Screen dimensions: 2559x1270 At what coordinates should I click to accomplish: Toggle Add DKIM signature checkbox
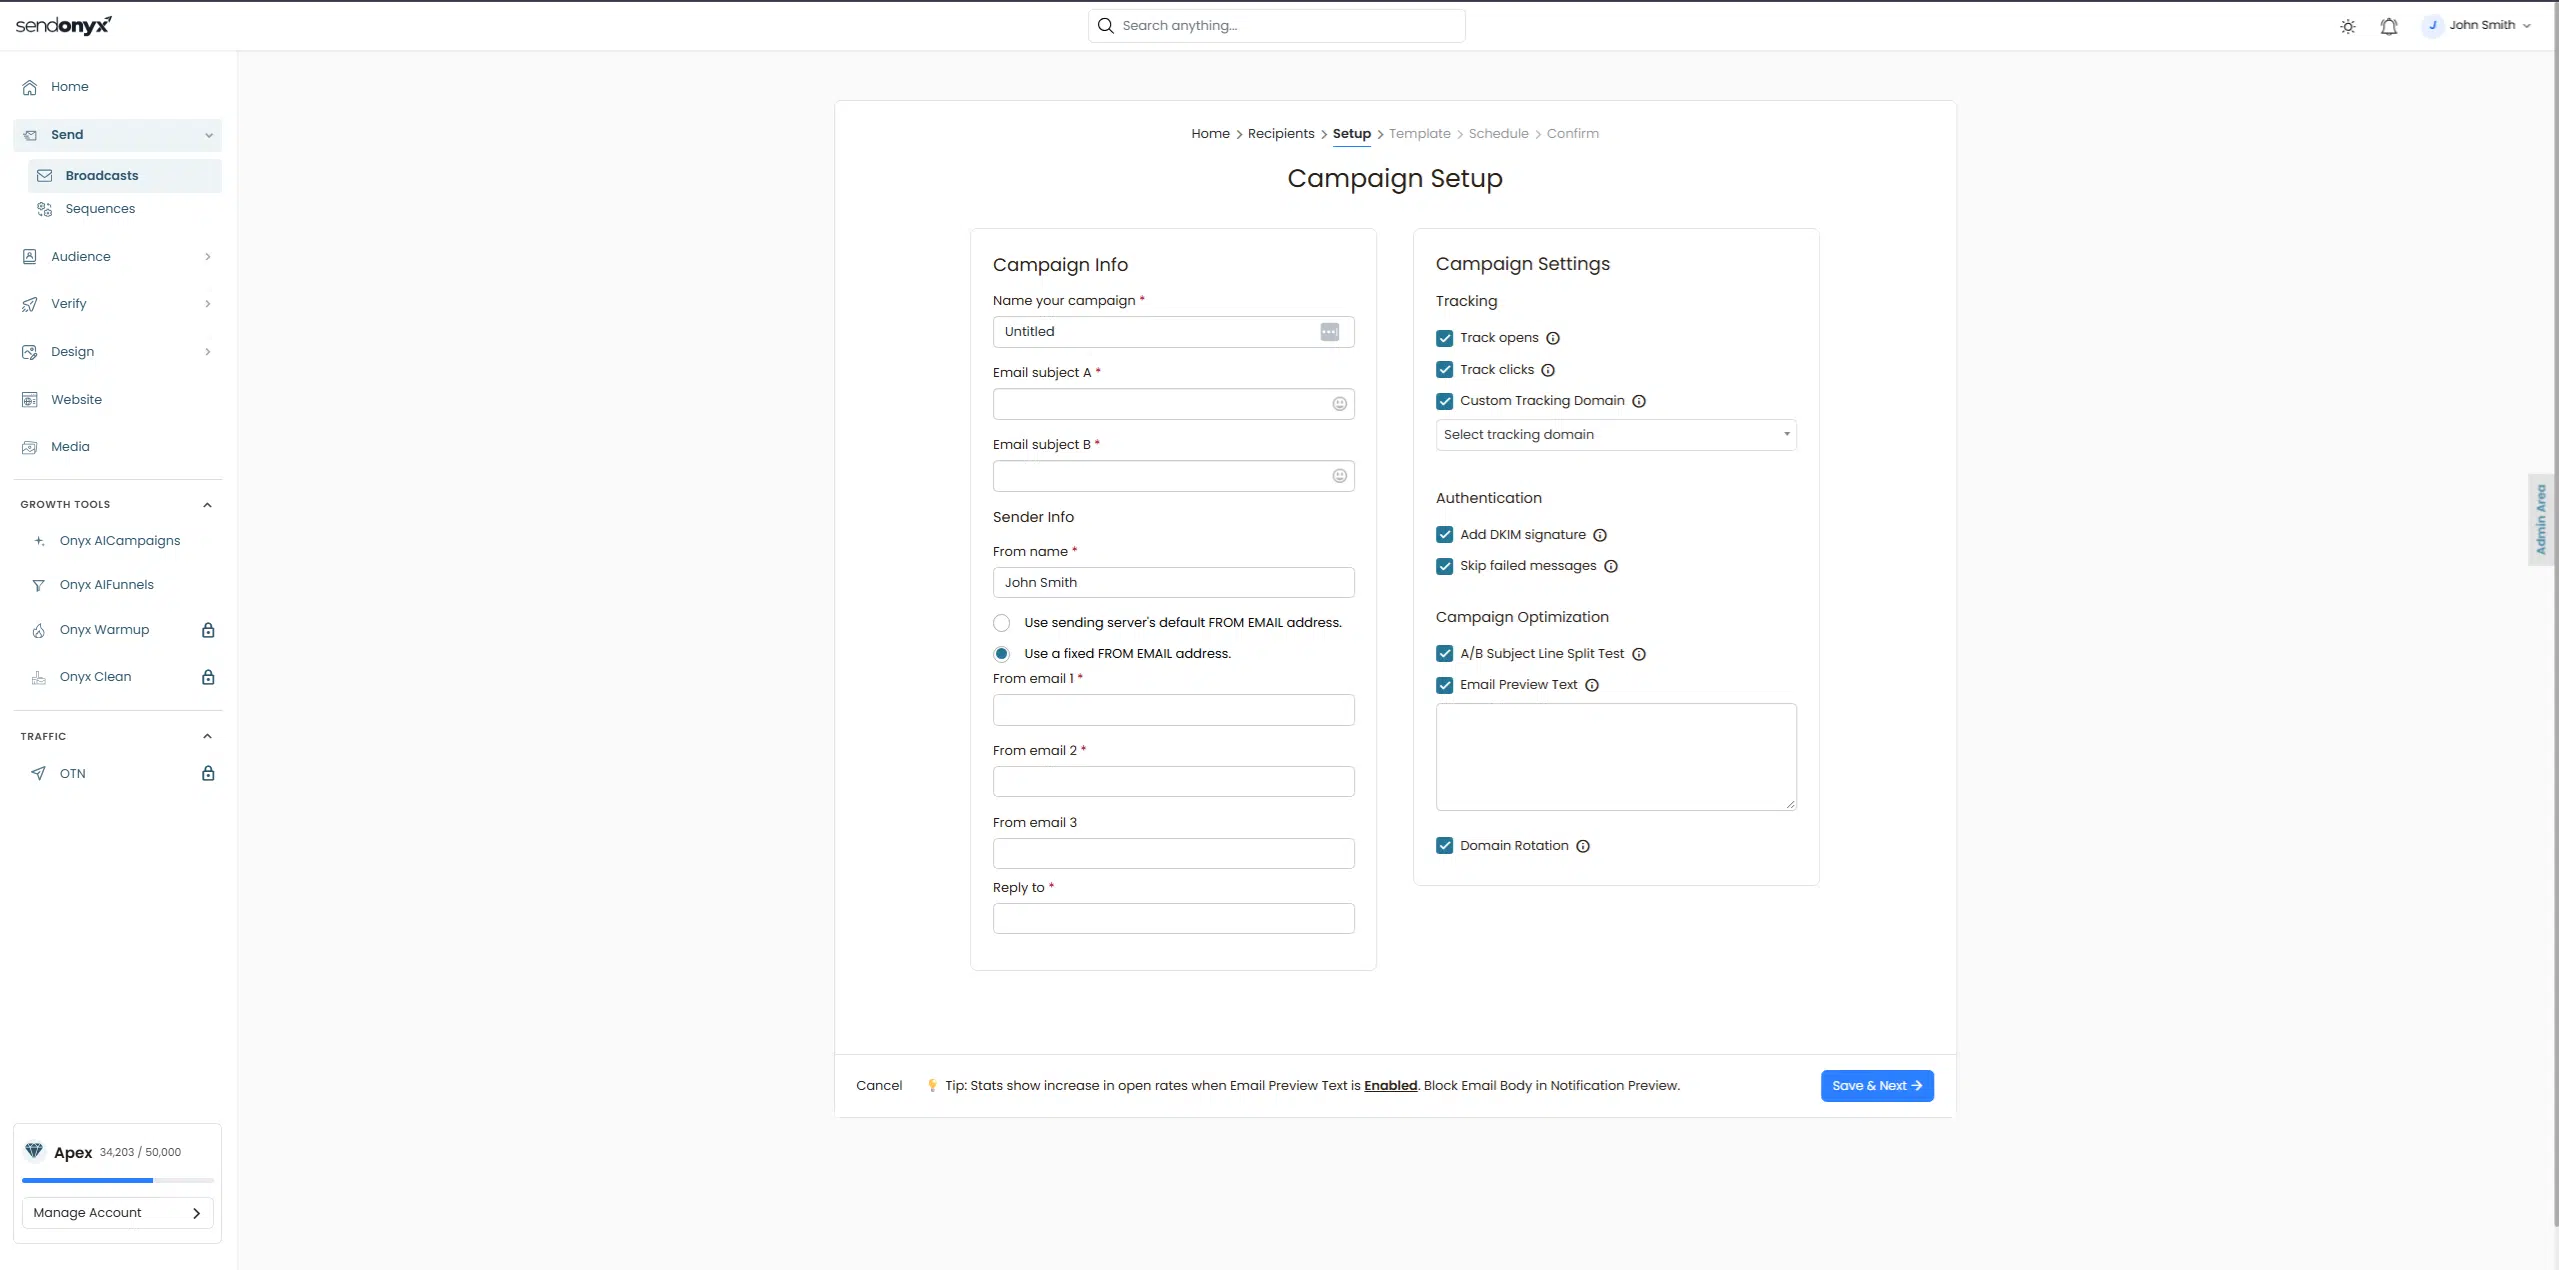coord(1444,535)
